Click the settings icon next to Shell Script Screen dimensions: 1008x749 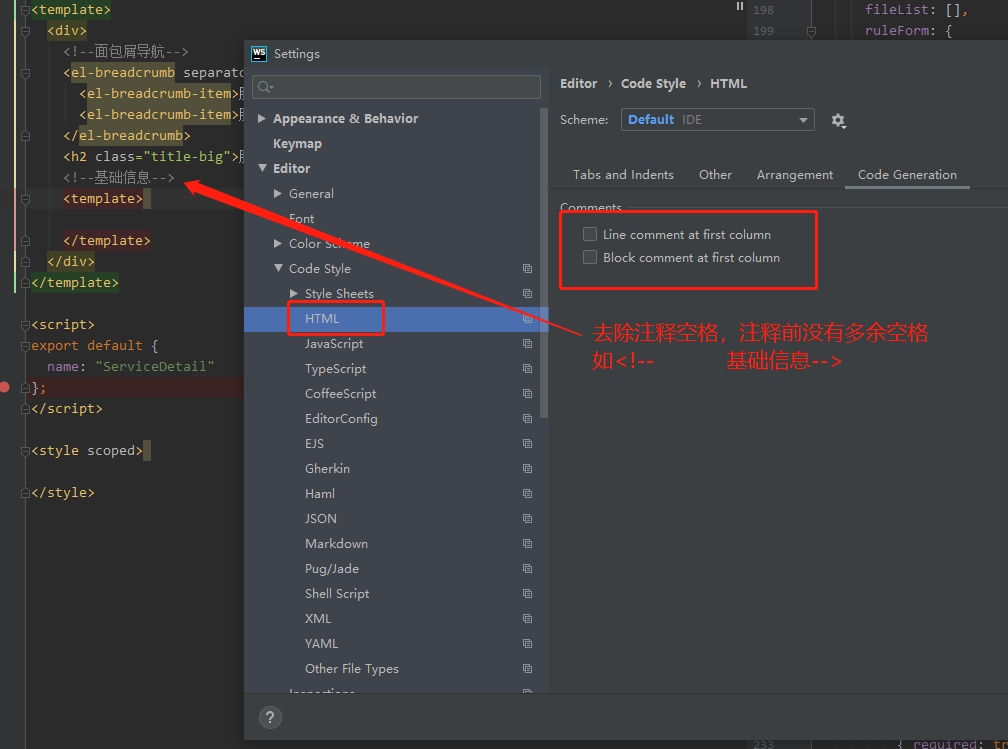527,593
